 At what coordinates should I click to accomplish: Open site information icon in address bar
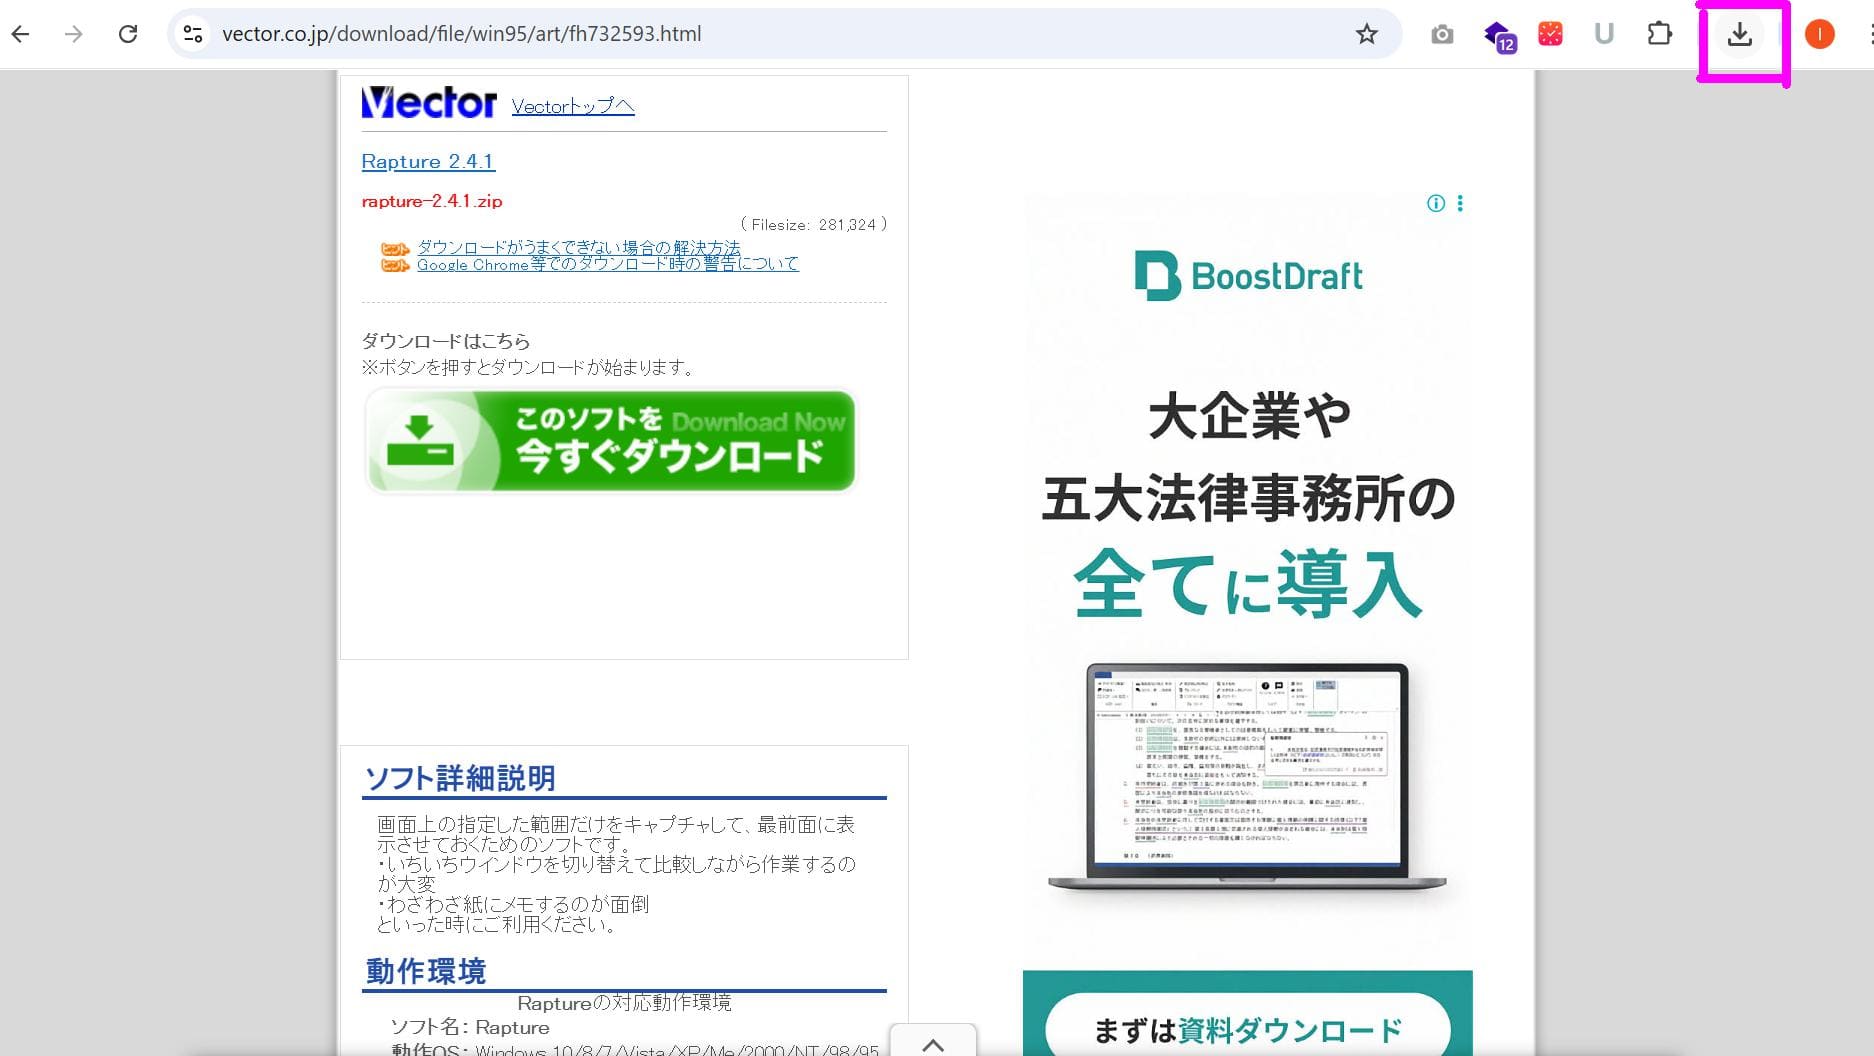point(193,34)
